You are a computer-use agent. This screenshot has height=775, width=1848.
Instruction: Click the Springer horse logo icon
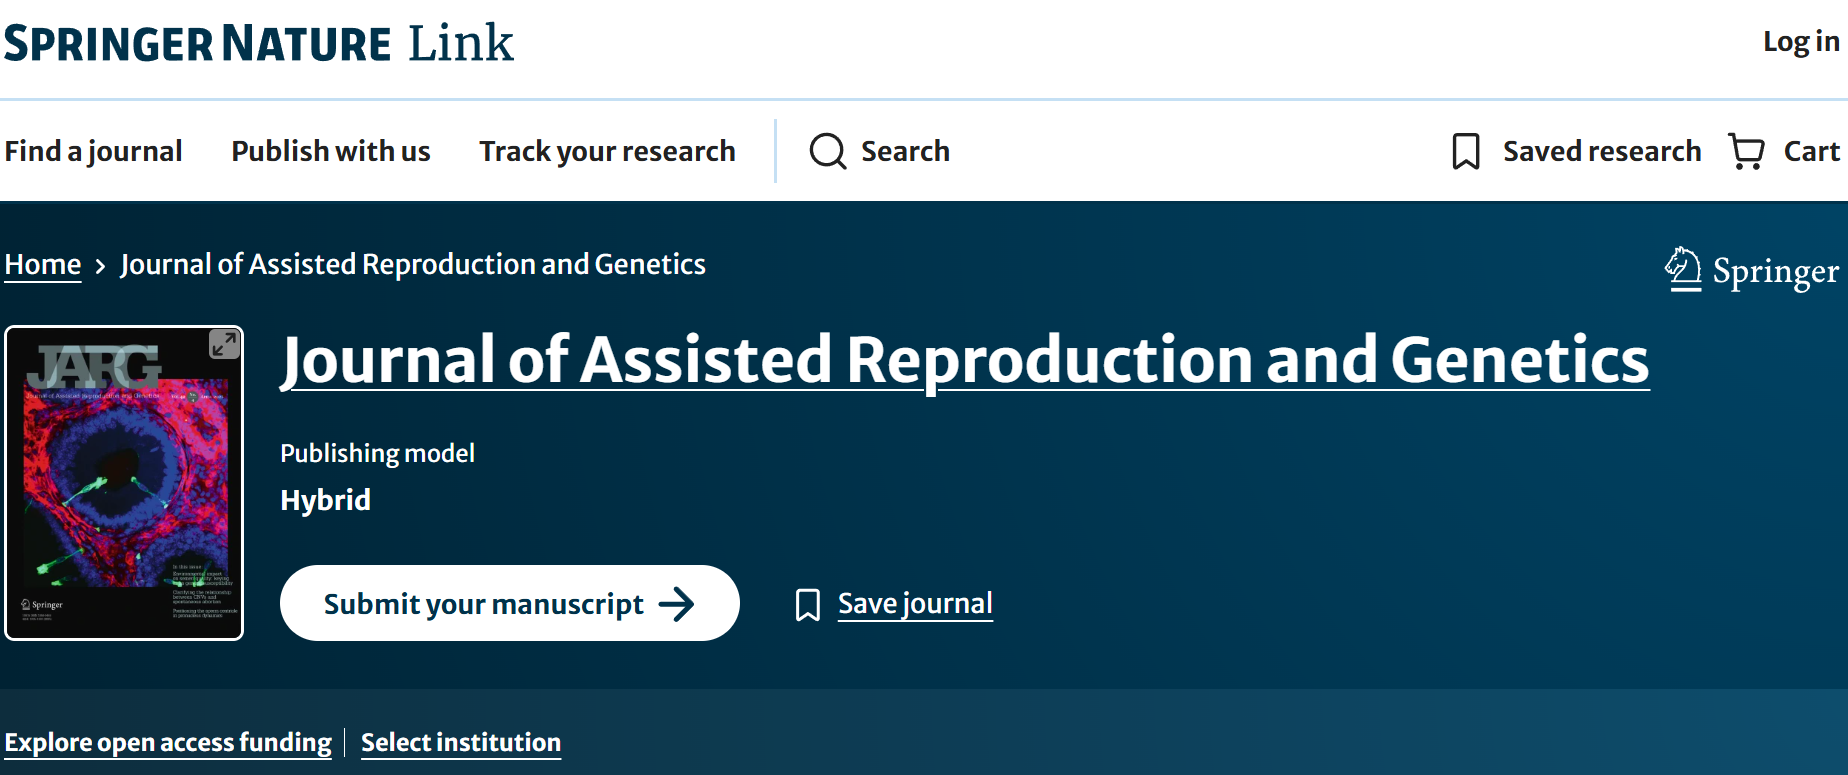tap(1683, 269)
